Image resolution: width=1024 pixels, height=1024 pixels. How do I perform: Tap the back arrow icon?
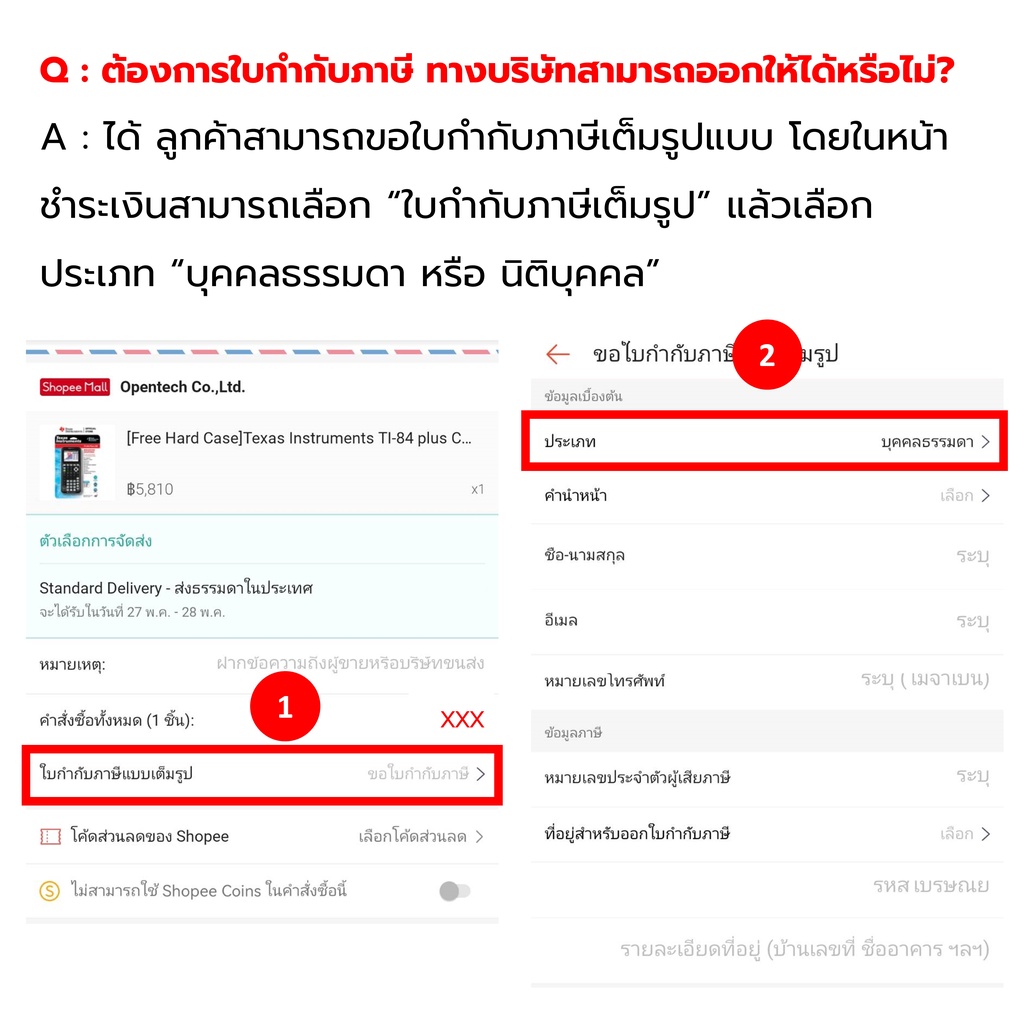pyautogui.click(x=558, y=355)
